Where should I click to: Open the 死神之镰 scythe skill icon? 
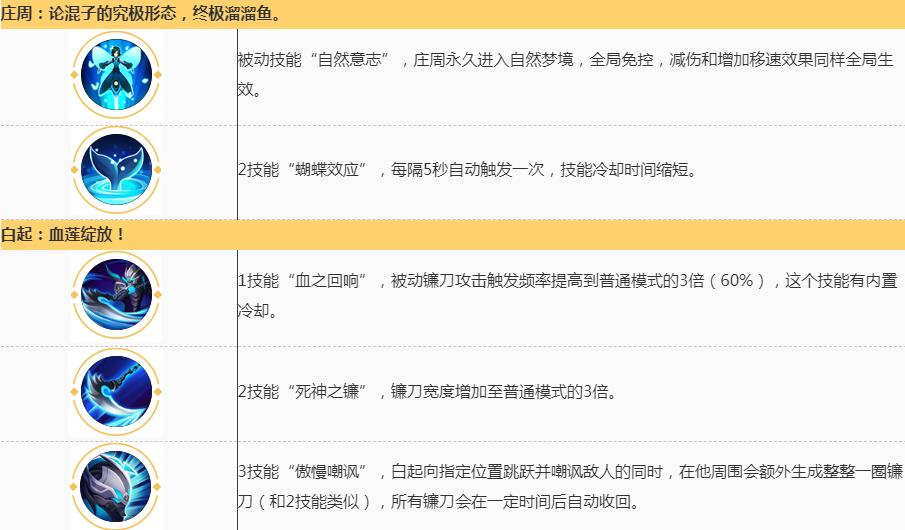click(x=117, y=391)
